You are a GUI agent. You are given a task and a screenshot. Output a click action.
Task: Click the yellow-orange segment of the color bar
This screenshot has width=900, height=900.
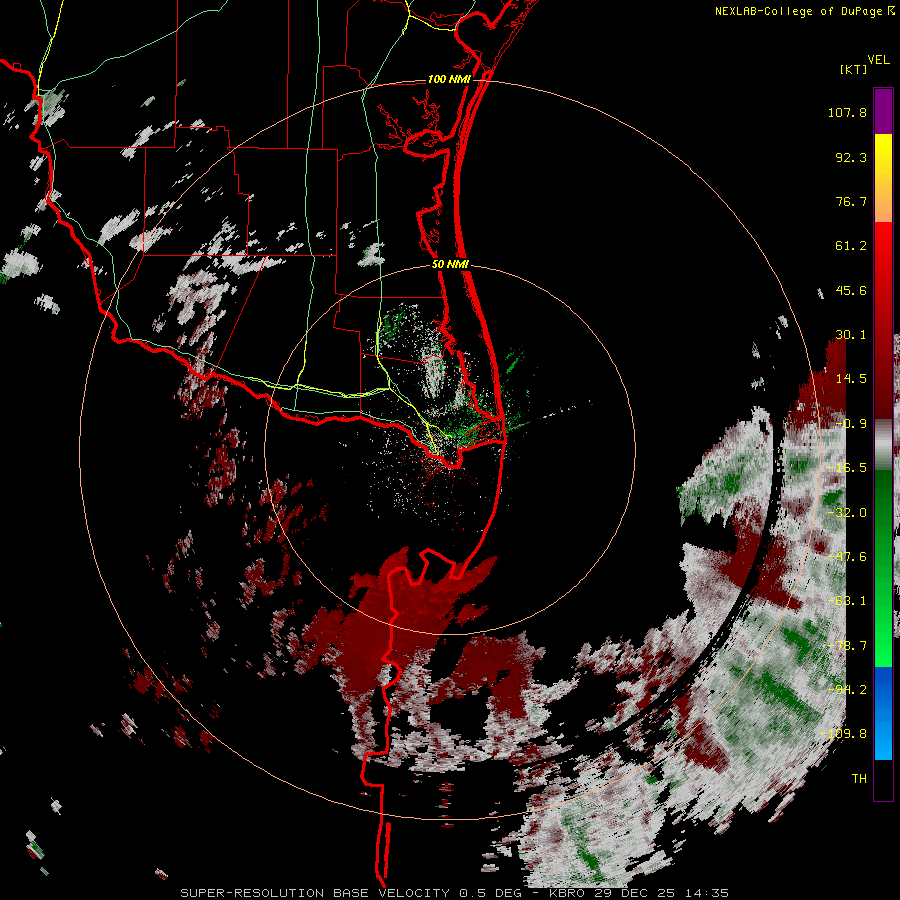point(883,178)
